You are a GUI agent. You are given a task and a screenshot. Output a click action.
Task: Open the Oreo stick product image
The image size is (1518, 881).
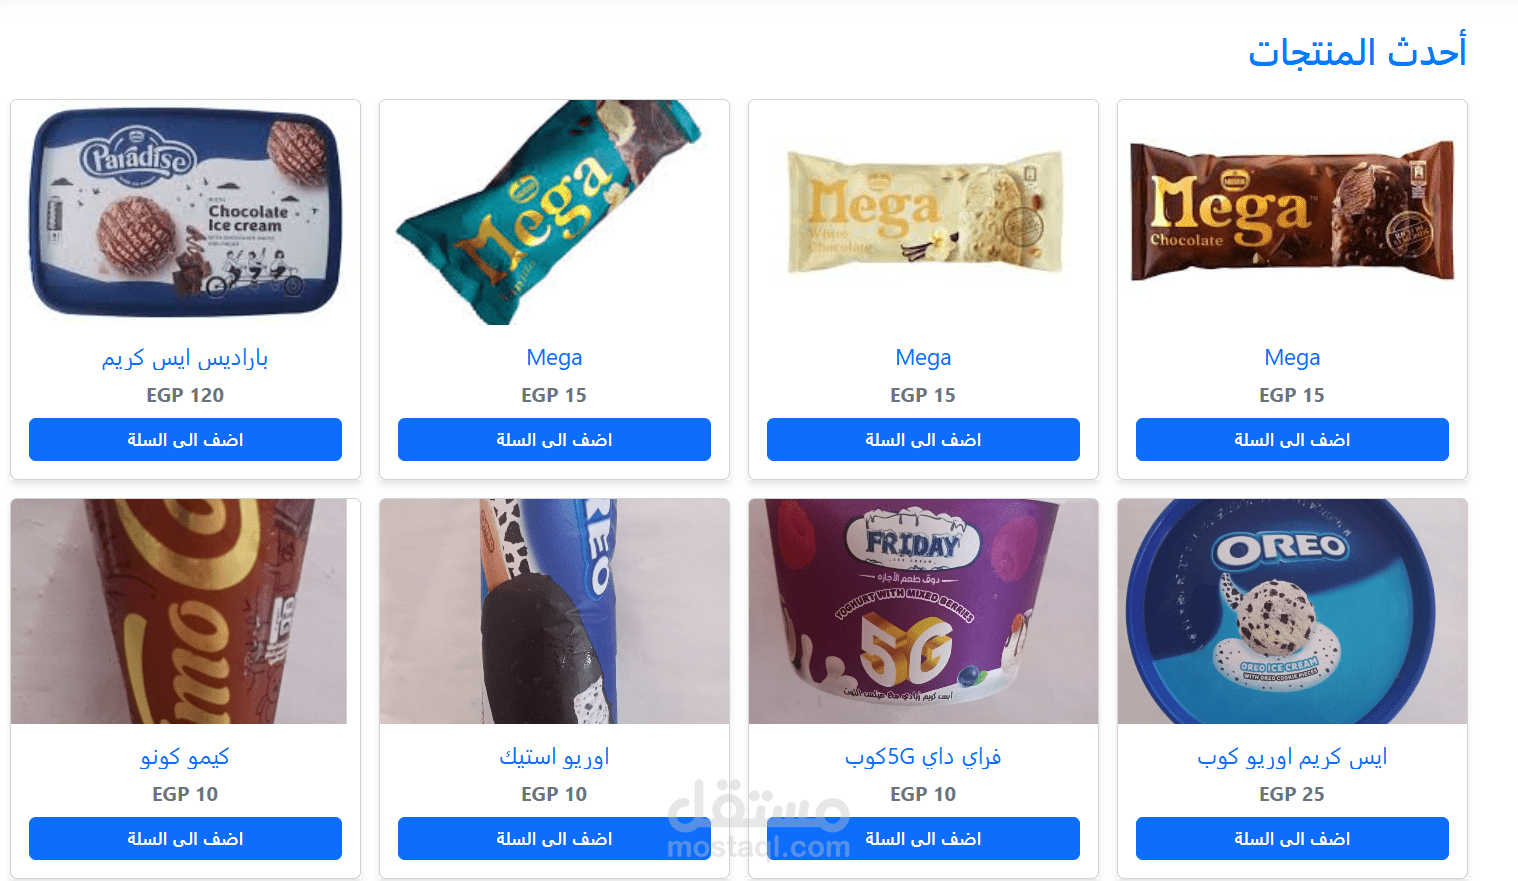[554, 611]
